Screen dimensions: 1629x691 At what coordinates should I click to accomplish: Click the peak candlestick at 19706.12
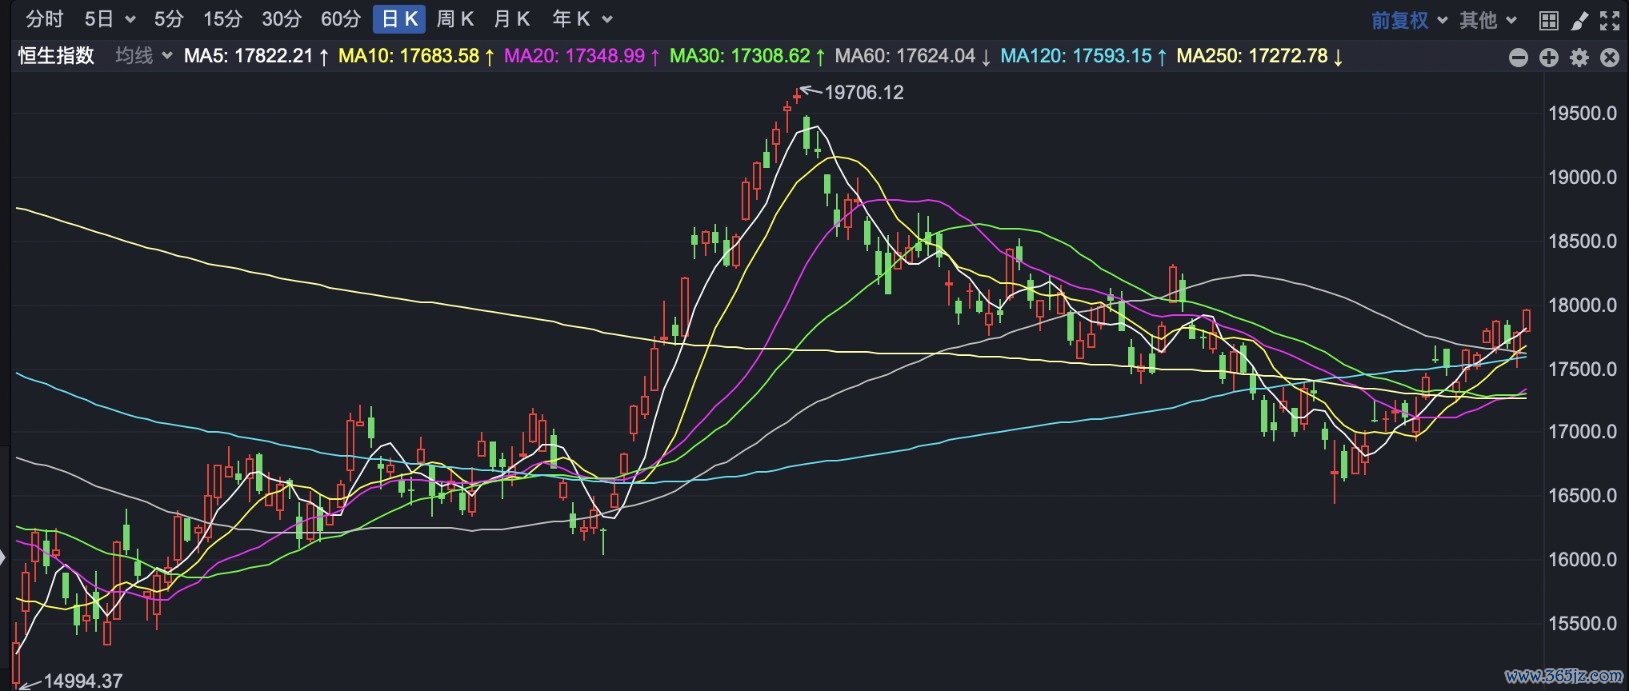point(797,95)
